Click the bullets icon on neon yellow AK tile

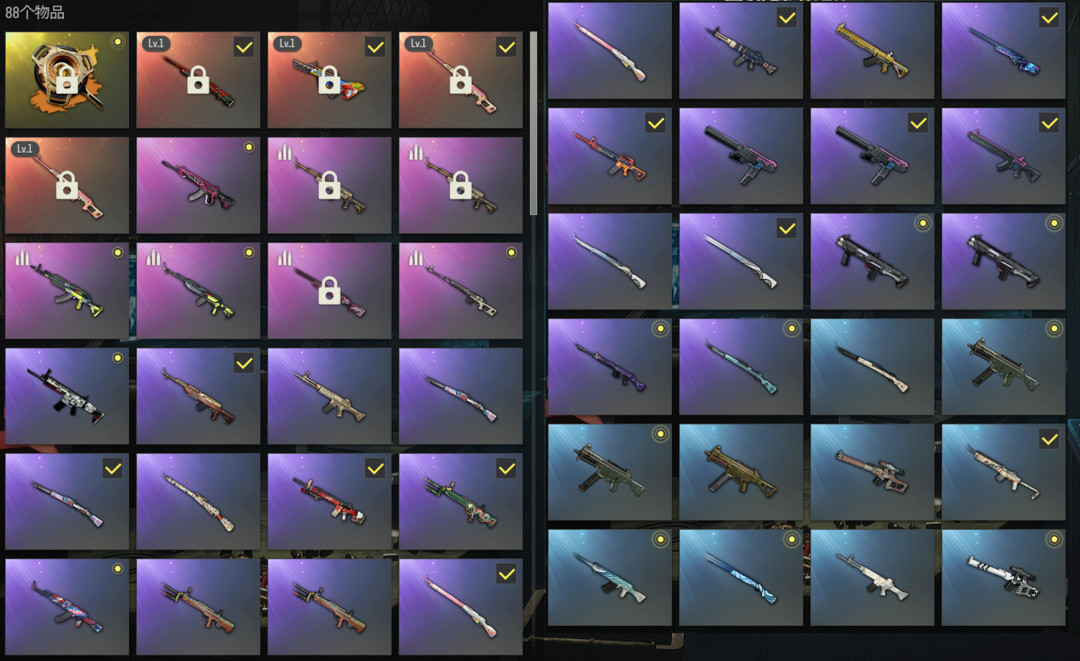(x=22, y=258)
